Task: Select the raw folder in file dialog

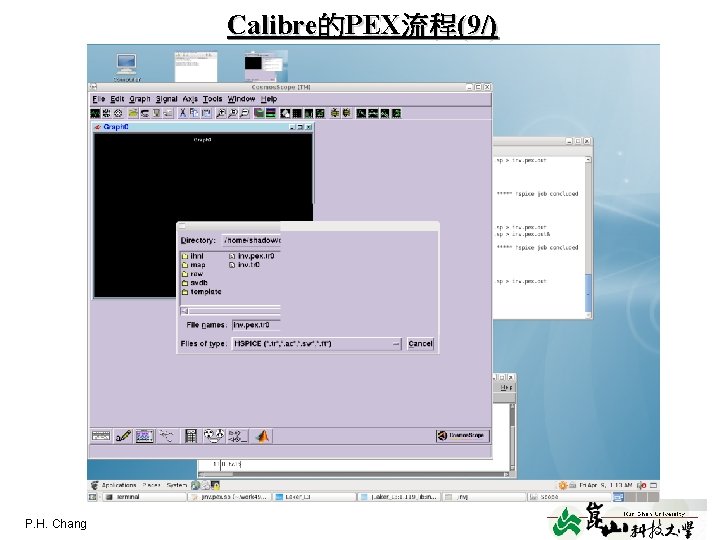Action: [x=192, y=274]
